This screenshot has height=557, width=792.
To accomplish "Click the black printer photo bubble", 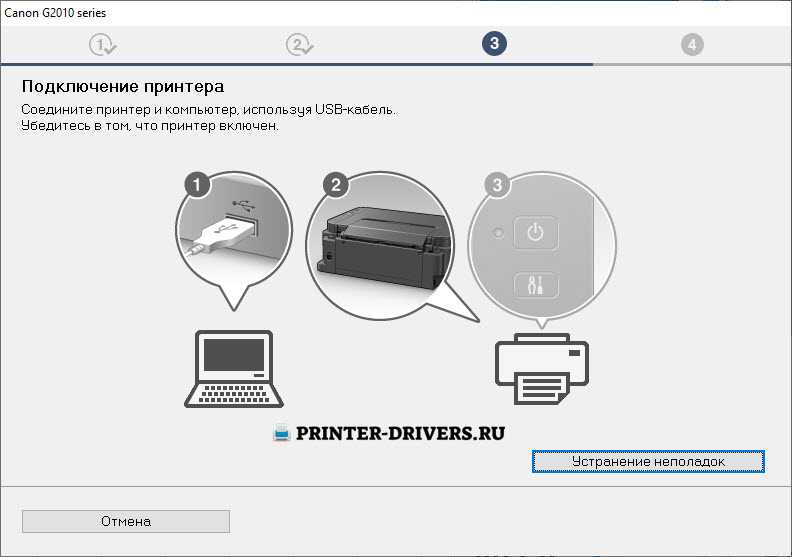I will (x=380, y=246).
